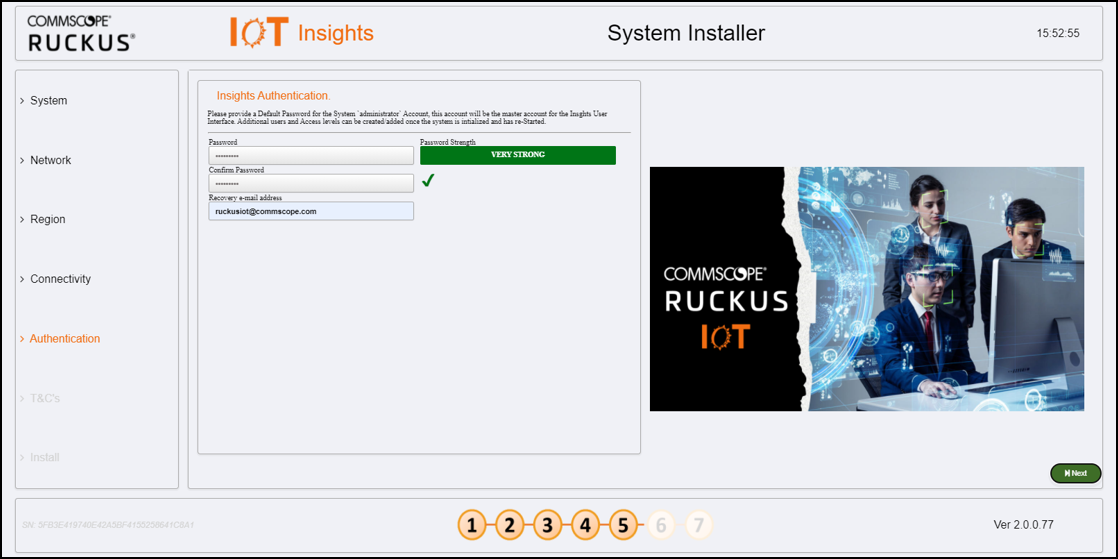Image resolution: width=1118 pixels, height=559 pixels.
Task: Click the chevron next to System
Action: 22,101
